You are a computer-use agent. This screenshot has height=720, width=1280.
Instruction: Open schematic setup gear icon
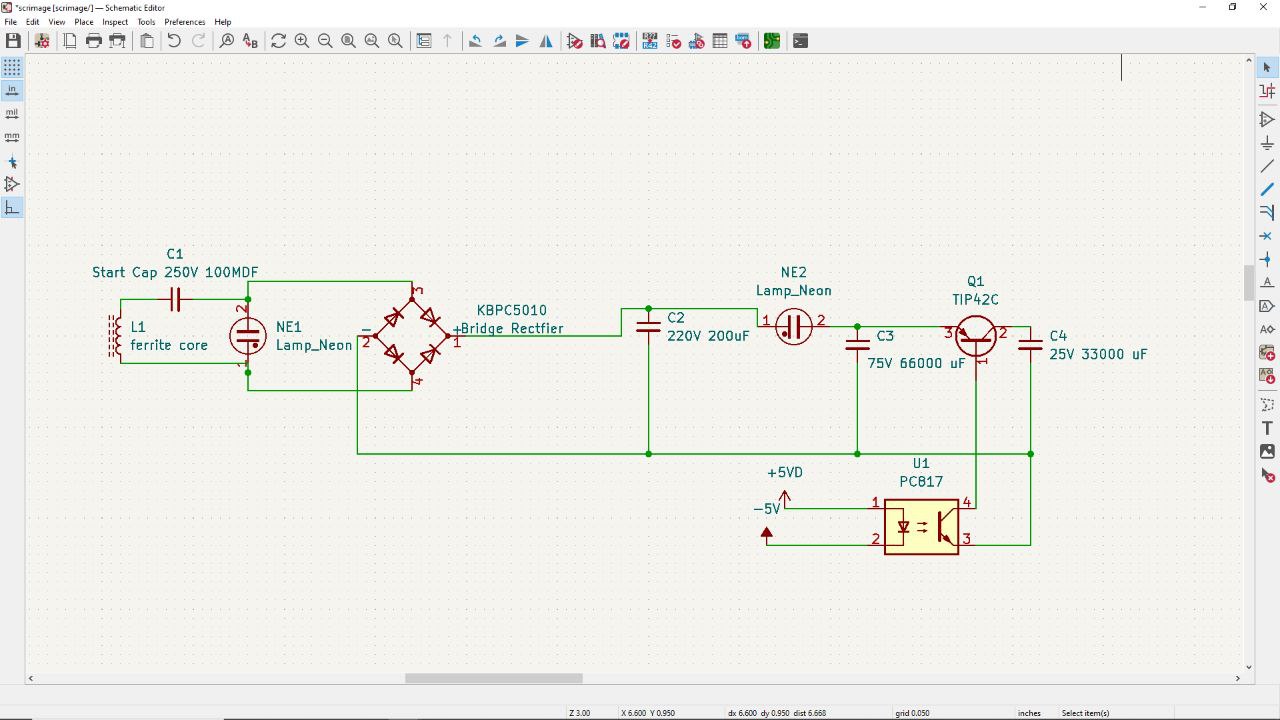[42, 41]
